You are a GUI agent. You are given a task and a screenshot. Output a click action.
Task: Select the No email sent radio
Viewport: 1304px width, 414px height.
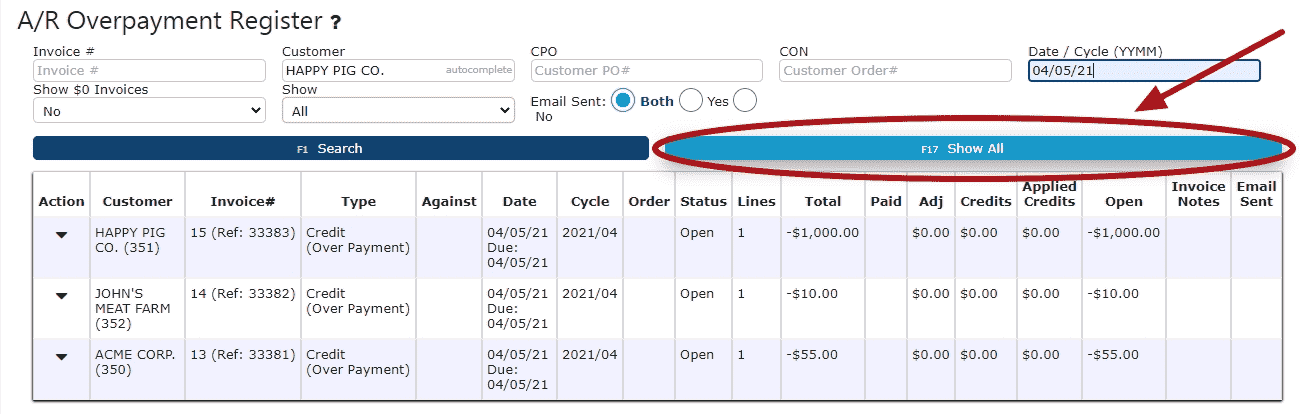click(745, 100)
